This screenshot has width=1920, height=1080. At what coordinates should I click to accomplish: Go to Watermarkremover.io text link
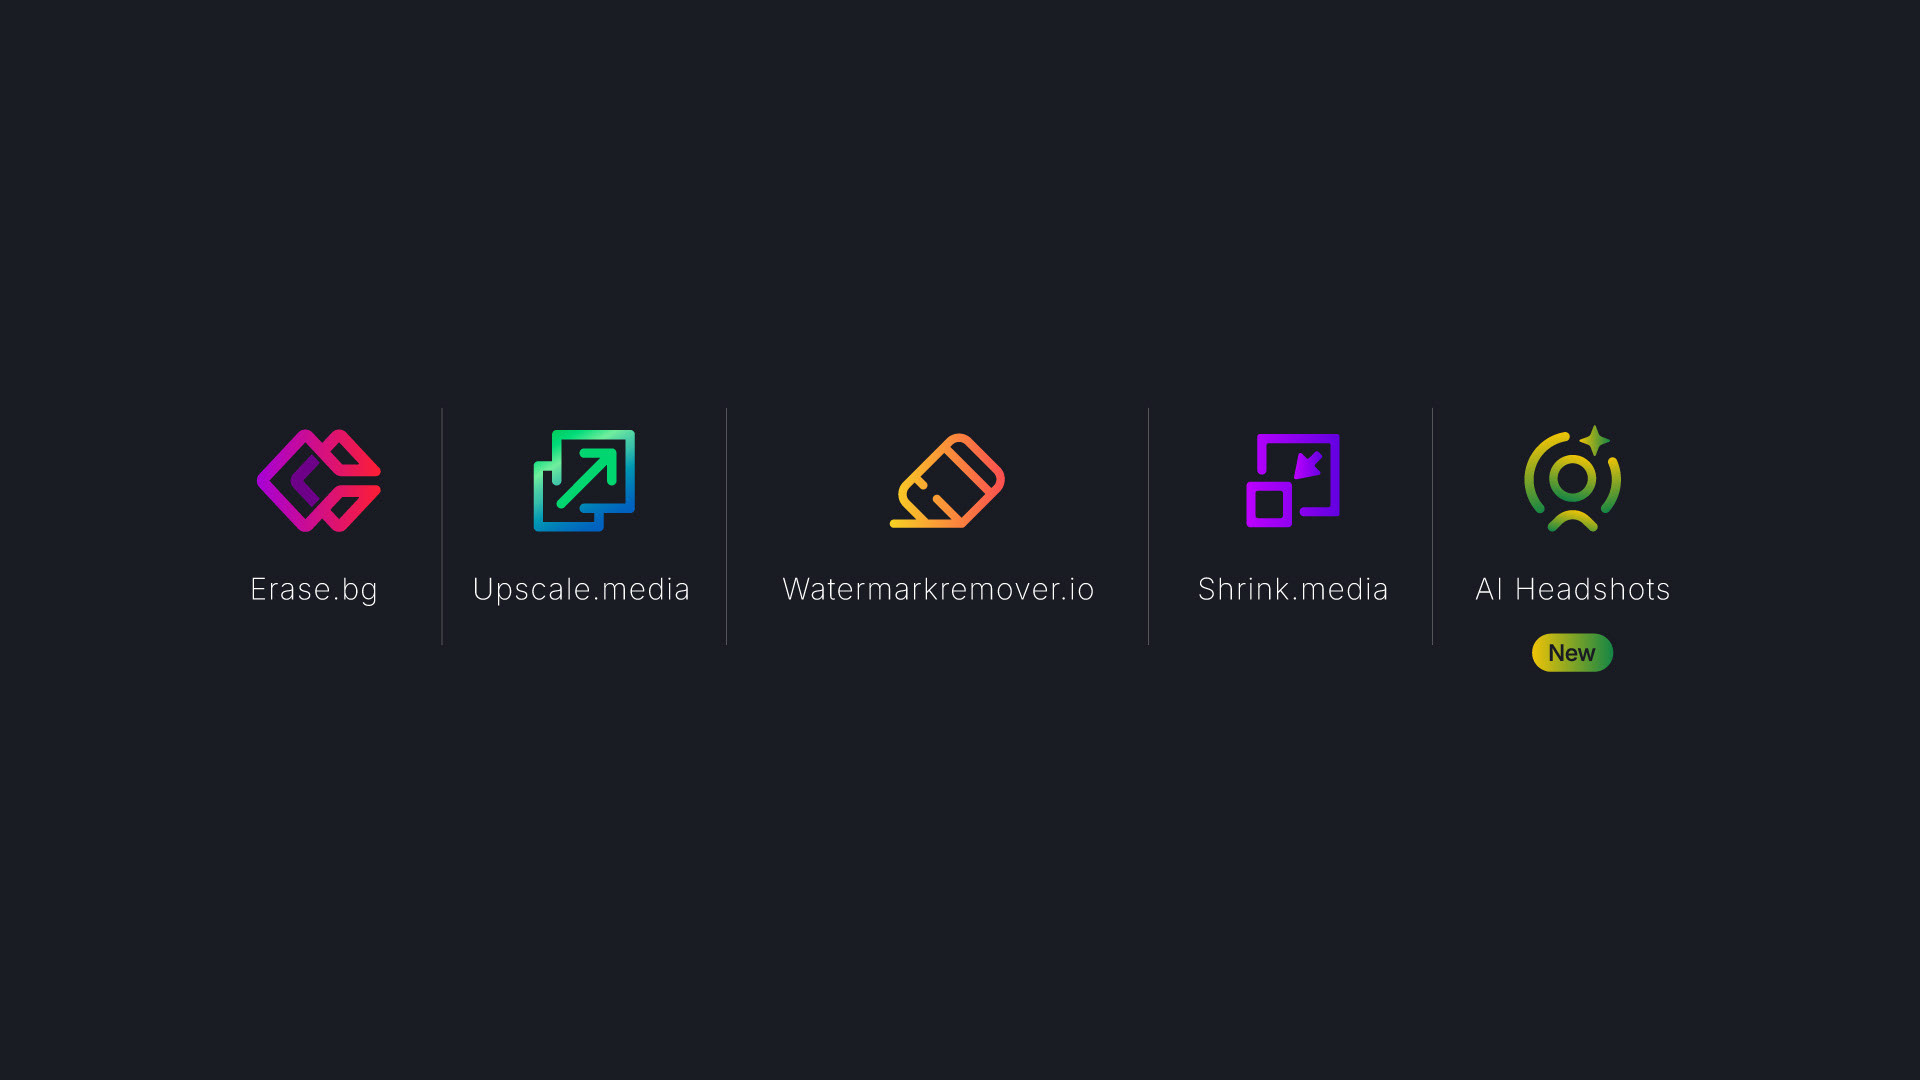point(938,590)
